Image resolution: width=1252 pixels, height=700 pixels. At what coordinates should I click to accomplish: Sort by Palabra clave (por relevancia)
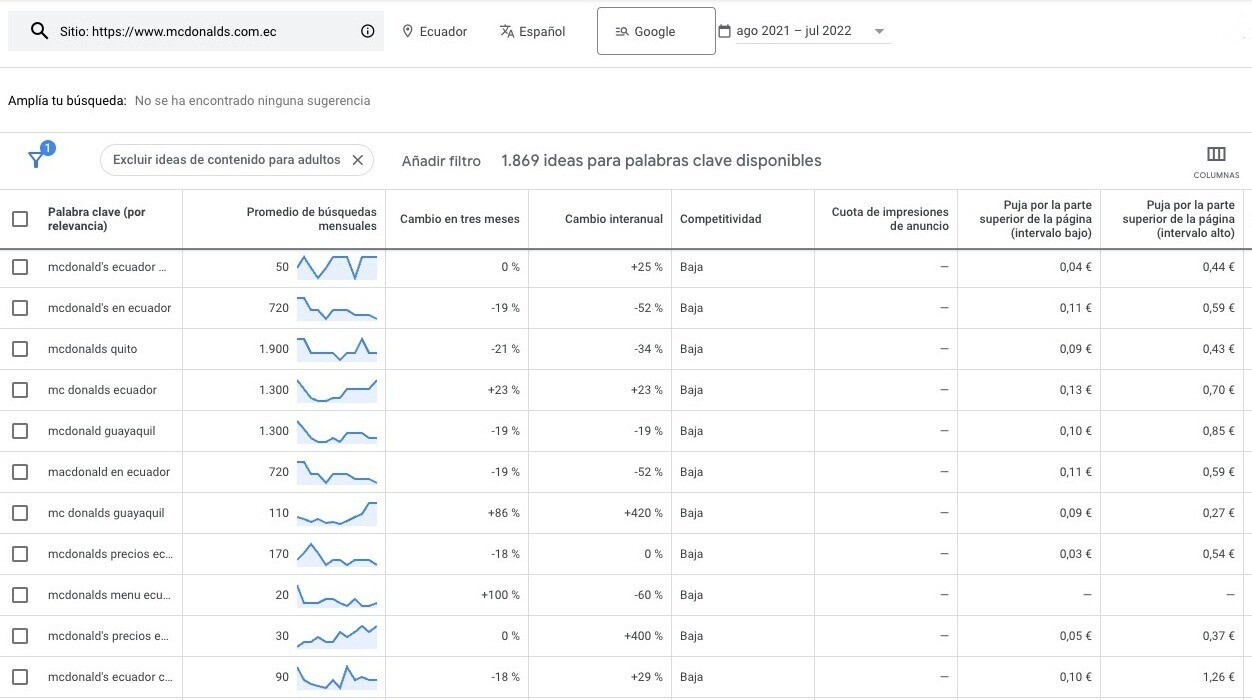click(x=97, y=219)
